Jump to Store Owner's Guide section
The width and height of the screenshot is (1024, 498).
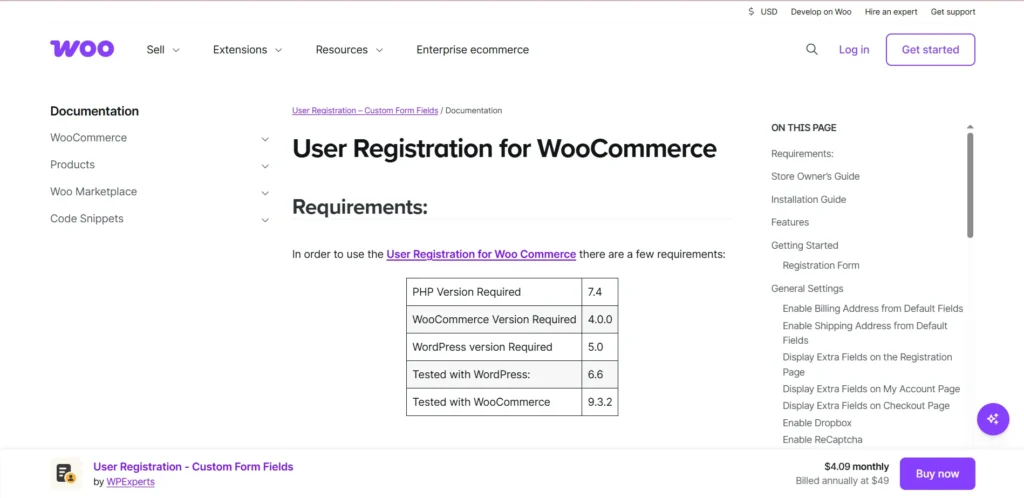pos(815,176)
